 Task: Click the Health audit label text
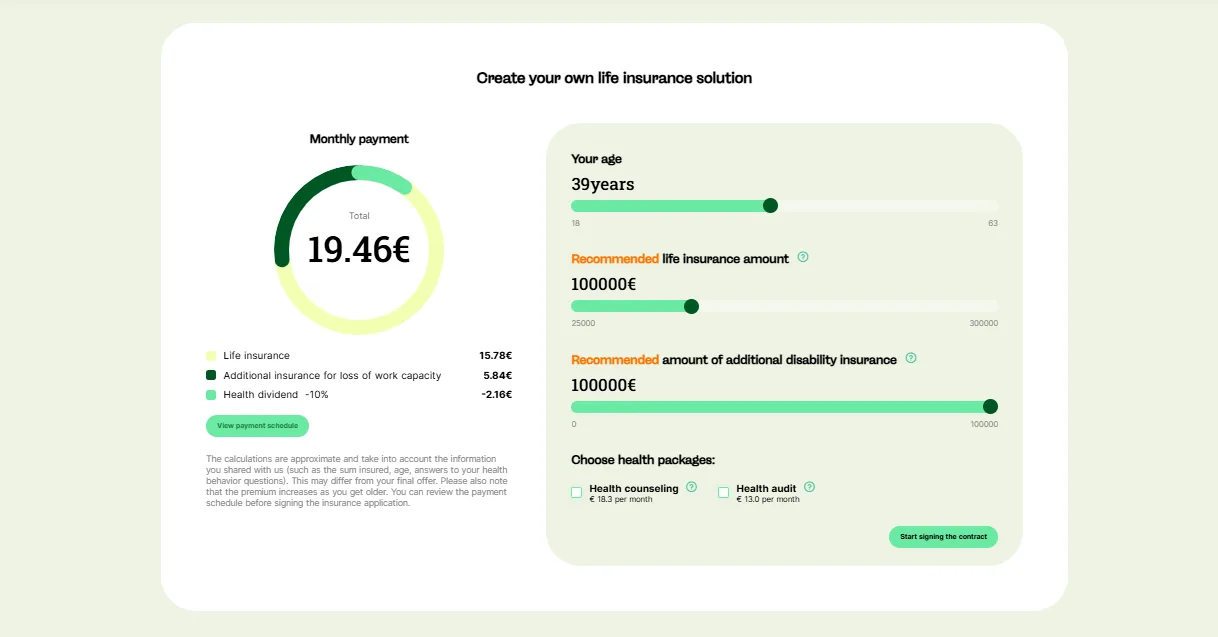(x=766, y=488)
